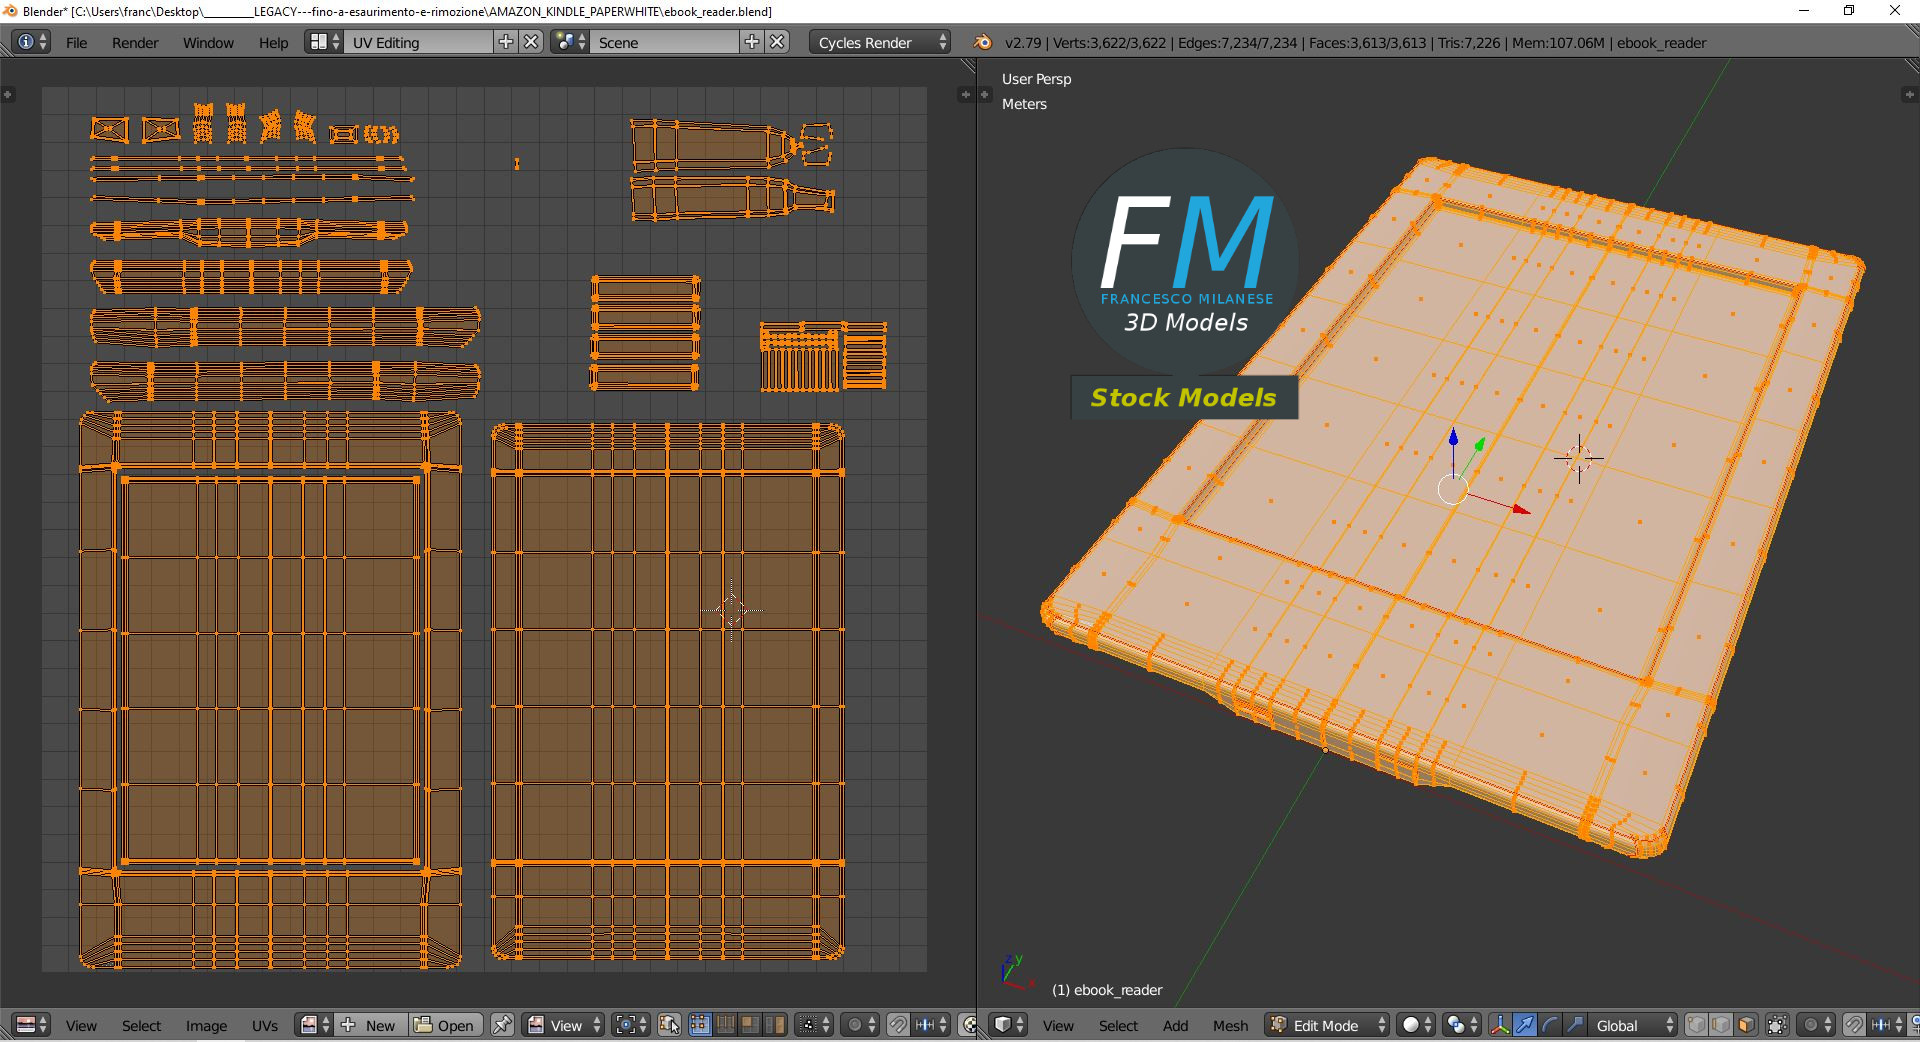Click the UV Editing layout name field
1920x1042 pixels.
418,42
